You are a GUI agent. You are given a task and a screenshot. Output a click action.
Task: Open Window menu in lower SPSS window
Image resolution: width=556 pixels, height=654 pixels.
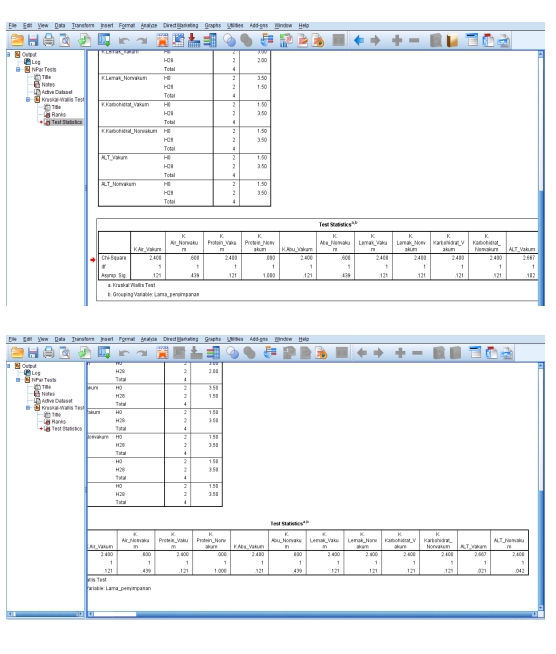[x=283, y=339]
